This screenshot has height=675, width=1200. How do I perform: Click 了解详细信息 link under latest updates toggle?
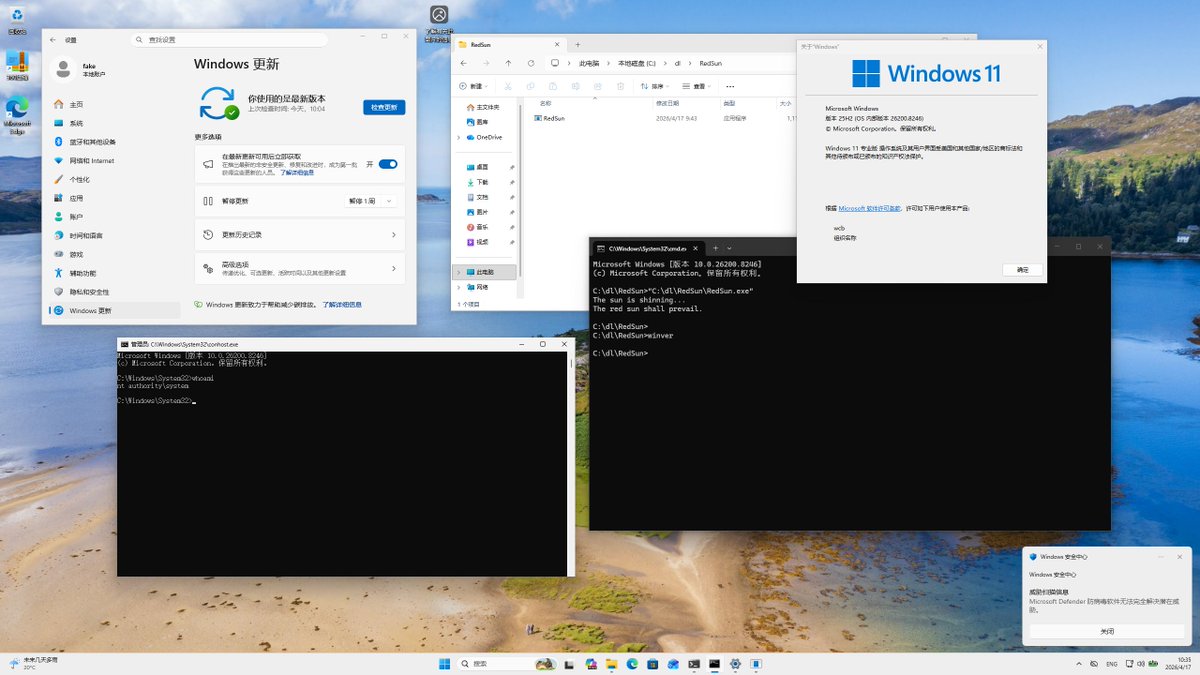297,172
